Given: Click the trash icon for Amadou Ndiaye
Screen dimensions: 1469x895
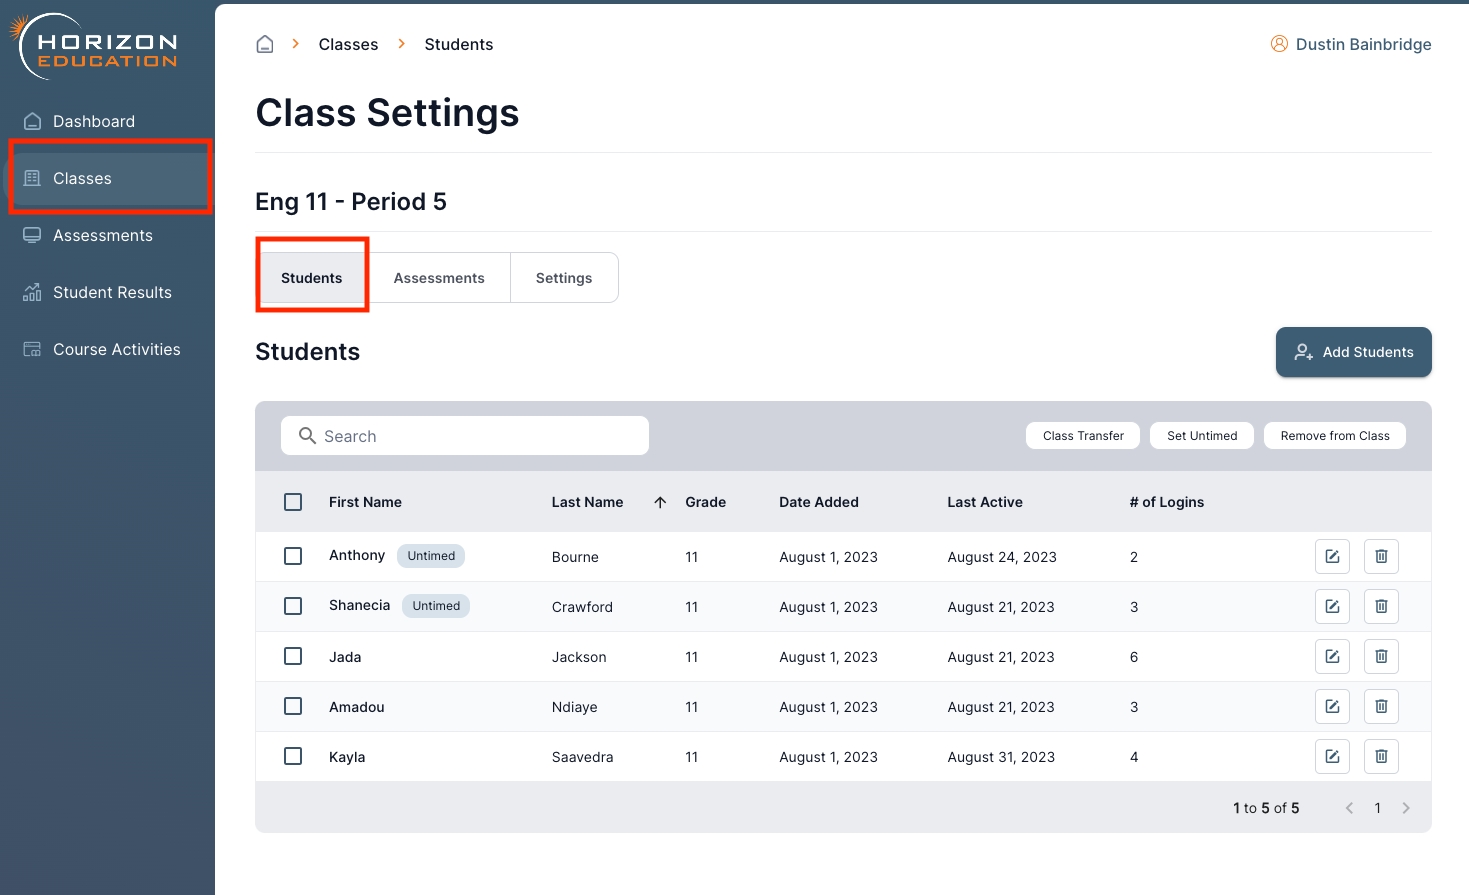Looking at the screenshot, I should pyautogui.click(x=1381, y=707).
